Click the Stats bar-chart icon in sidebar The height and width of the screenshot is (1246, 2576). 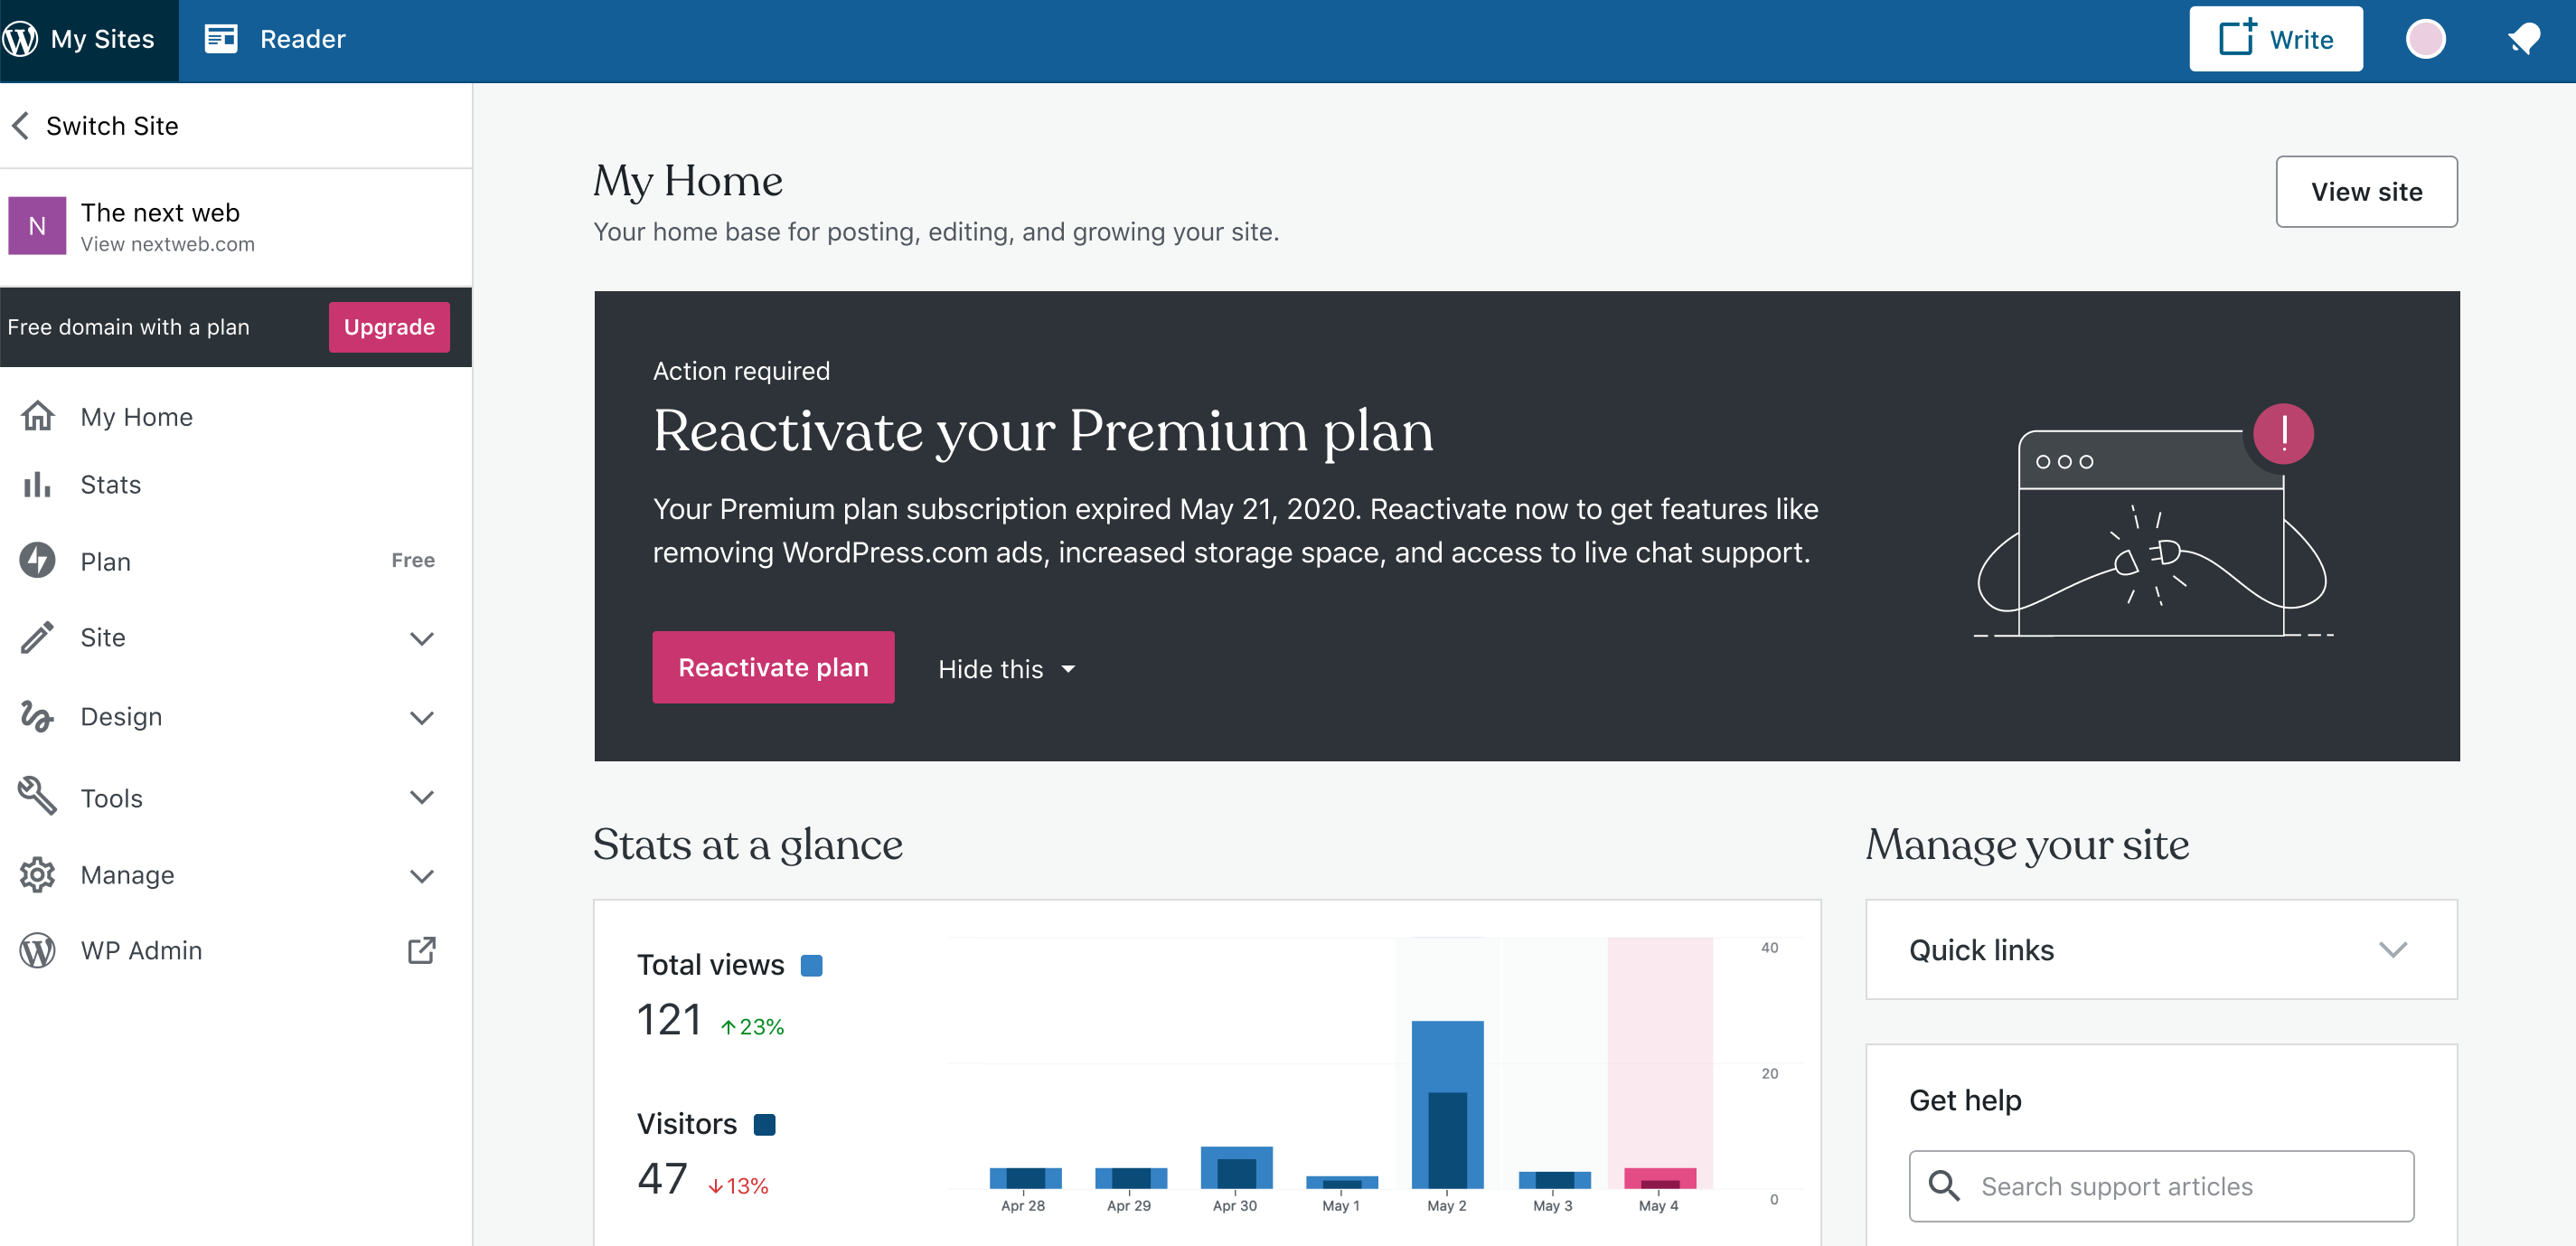(37, 485)
